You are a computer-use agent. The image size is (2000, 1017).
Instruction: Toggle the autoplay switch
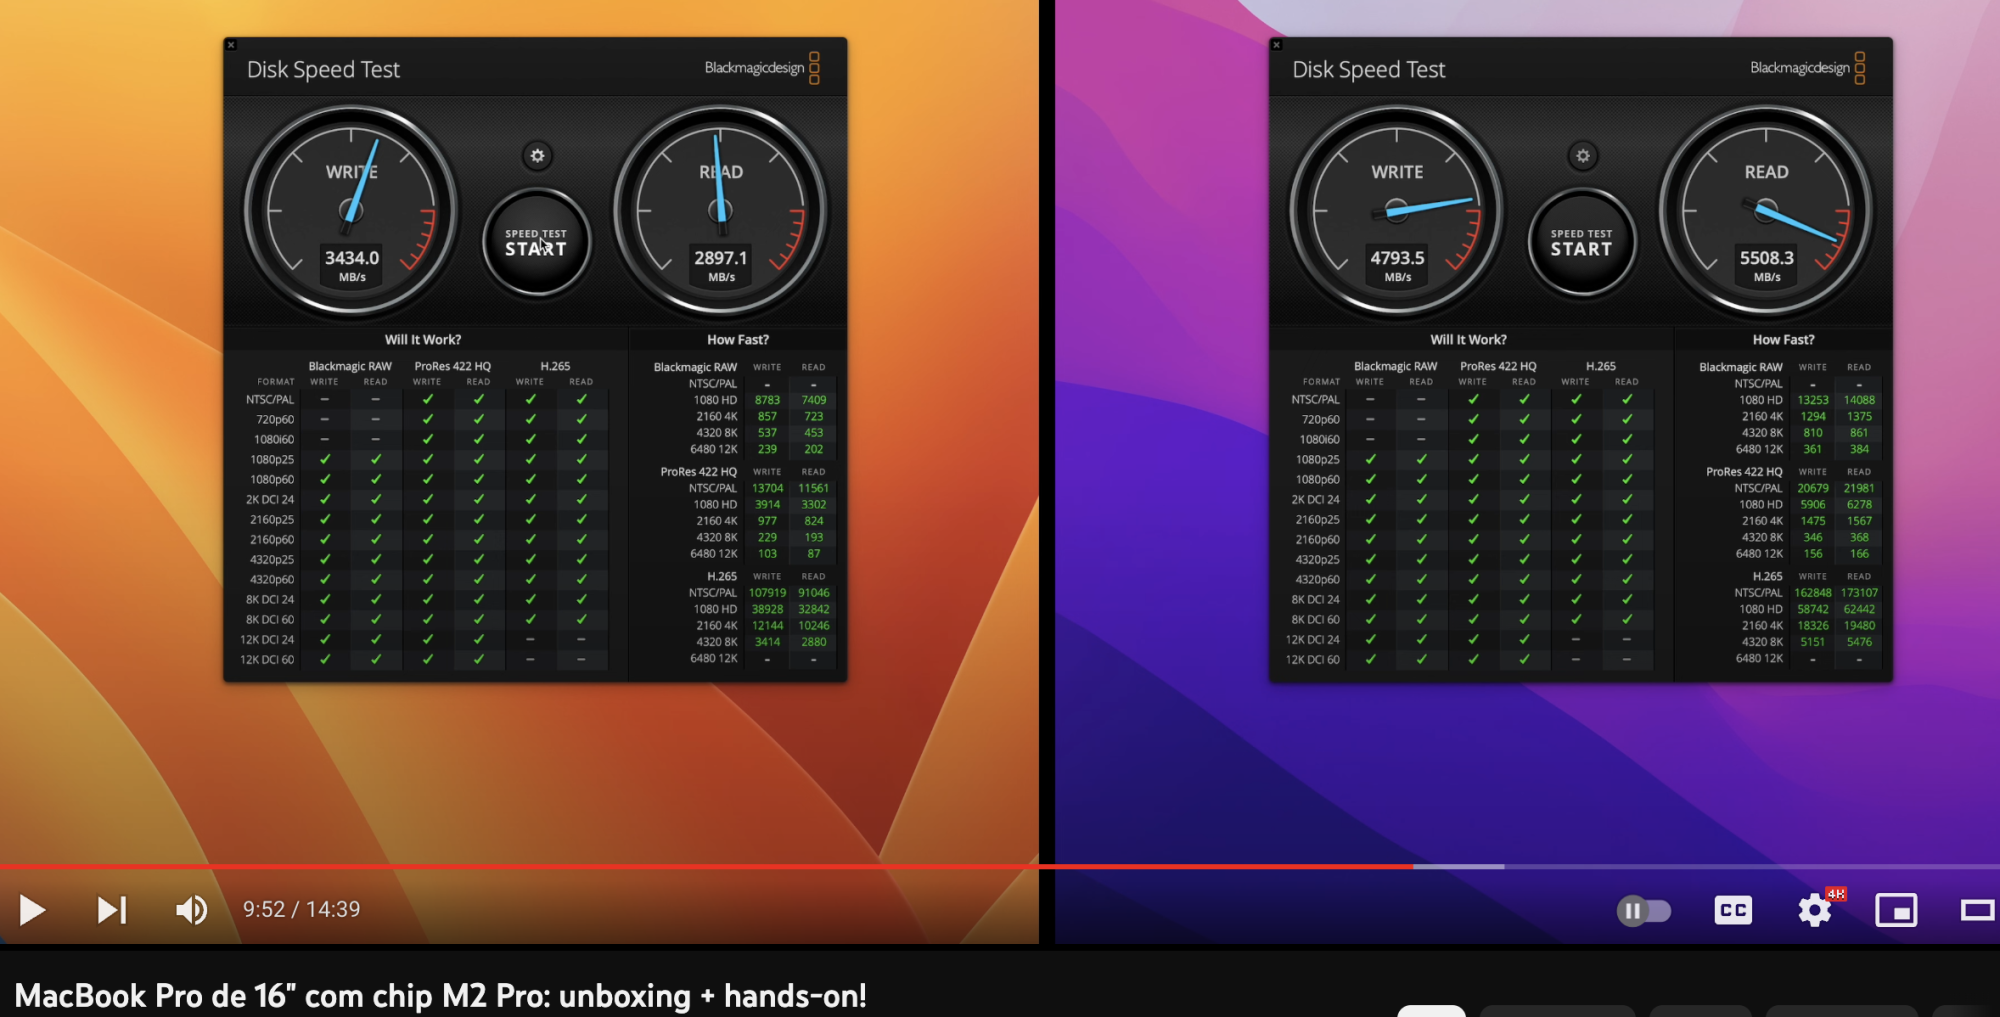click(x=1644, y=911)
